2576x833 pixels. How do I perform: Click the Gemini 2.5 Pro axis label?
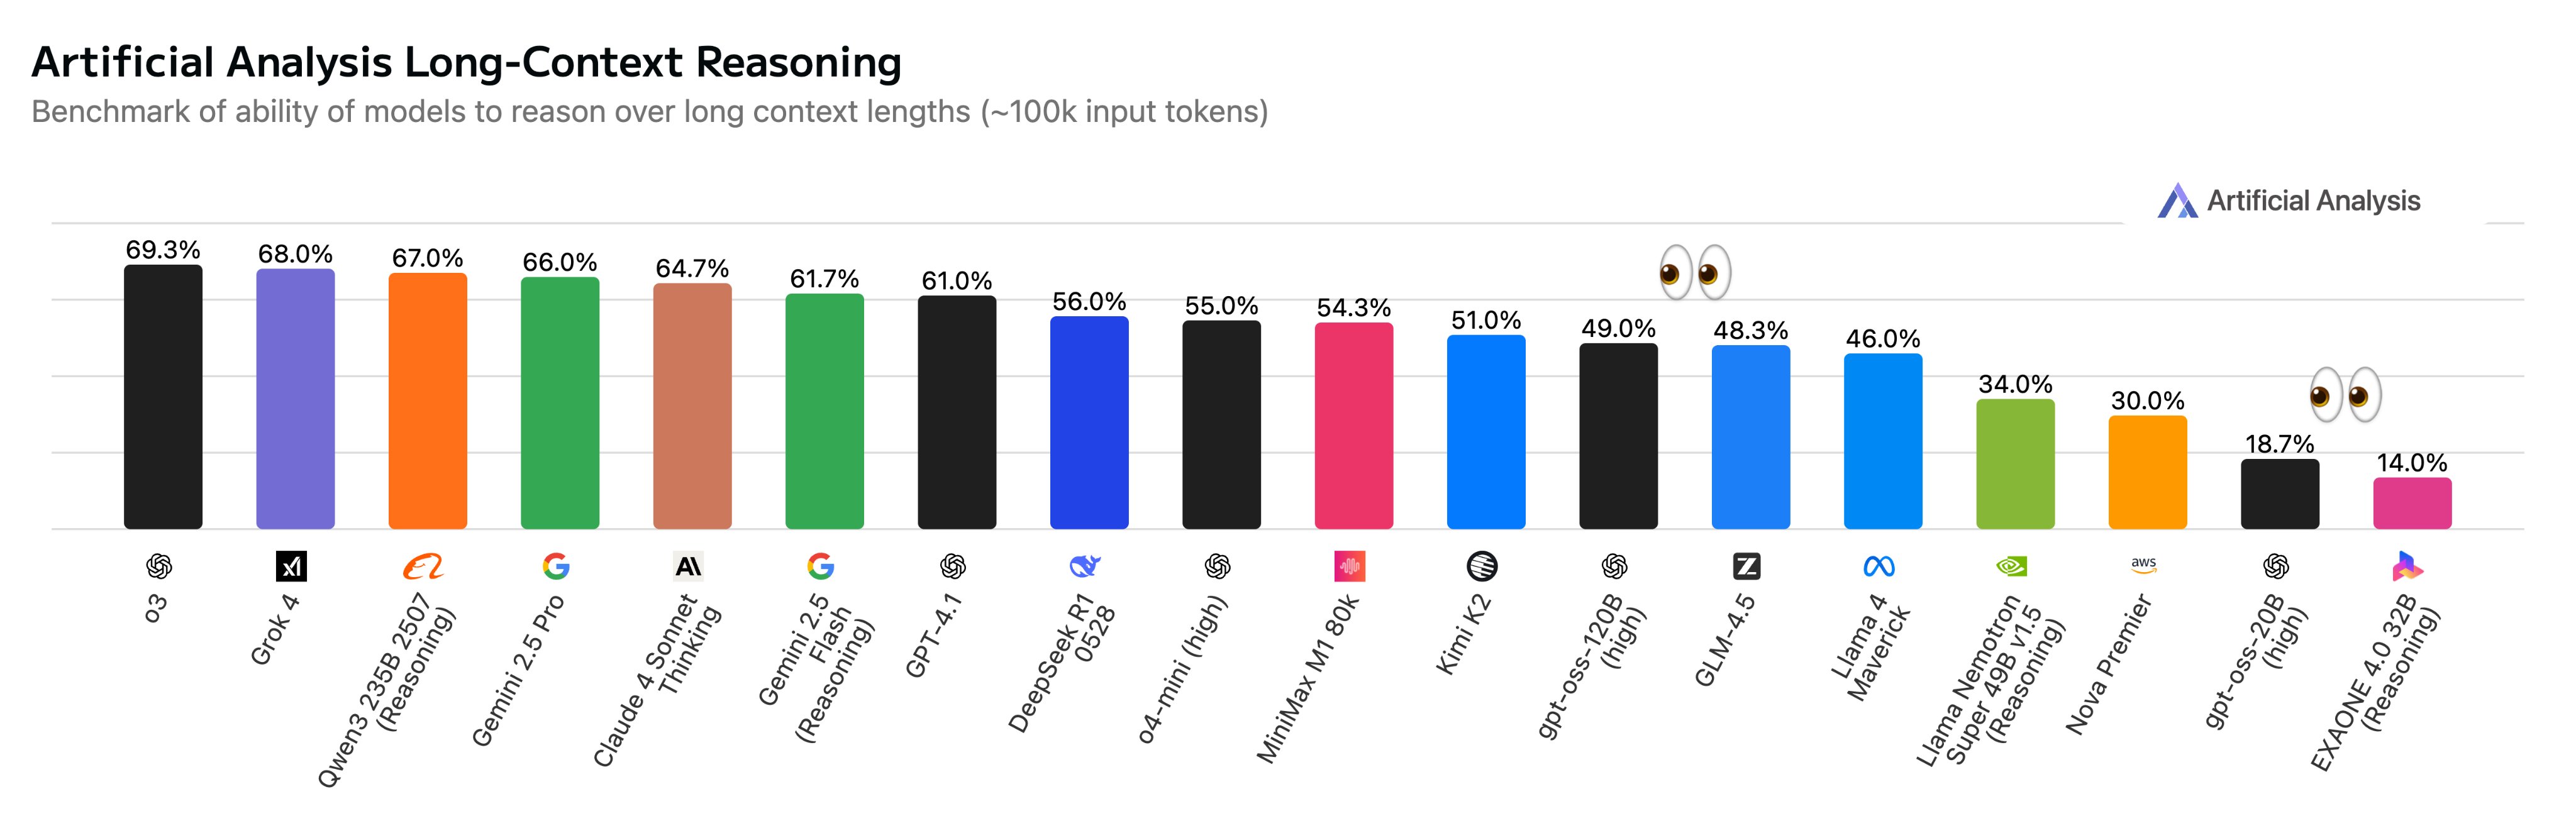pos(519,670)
